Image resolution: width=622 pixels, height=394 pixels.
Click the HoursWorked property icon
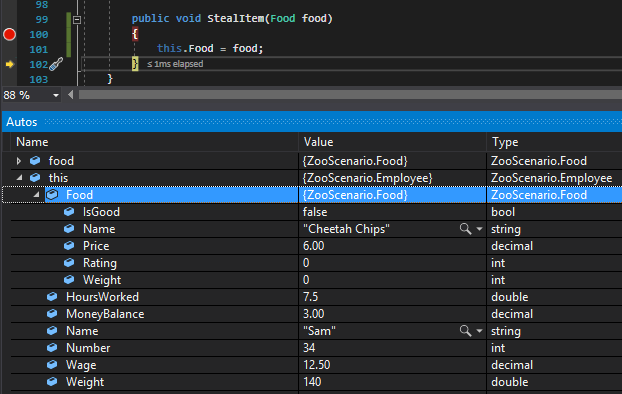click(52, 297)
